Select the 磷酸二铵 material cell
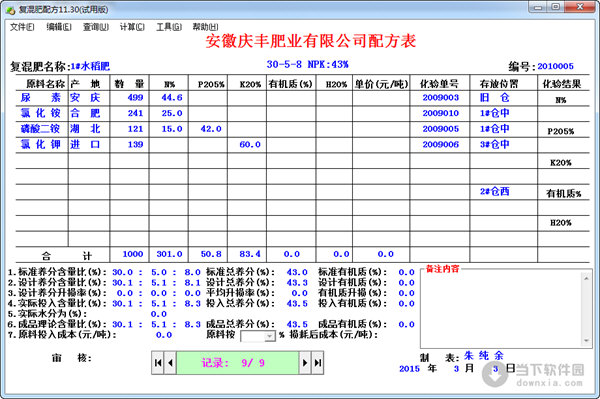This screenshot has width=600, height=399. 41,129
